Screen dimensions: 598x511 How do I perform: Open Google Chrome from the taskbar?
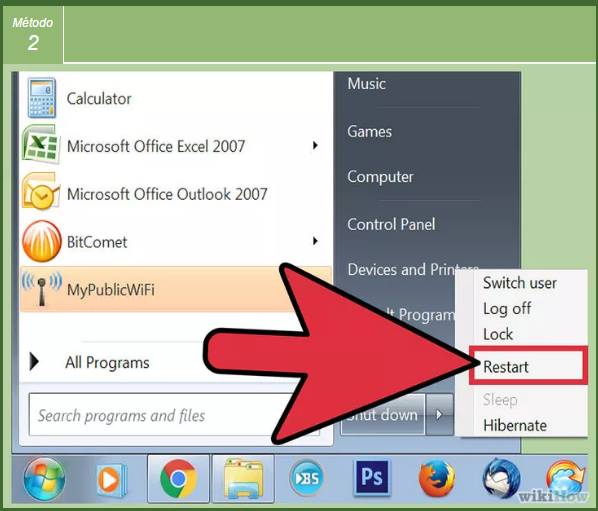(x=178, y=479)
